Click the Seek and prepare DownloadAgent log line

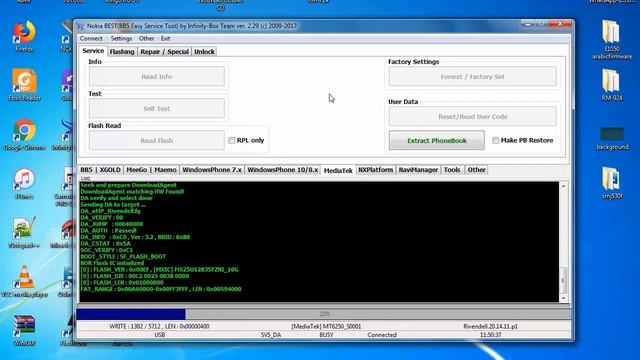coord(128,185)
